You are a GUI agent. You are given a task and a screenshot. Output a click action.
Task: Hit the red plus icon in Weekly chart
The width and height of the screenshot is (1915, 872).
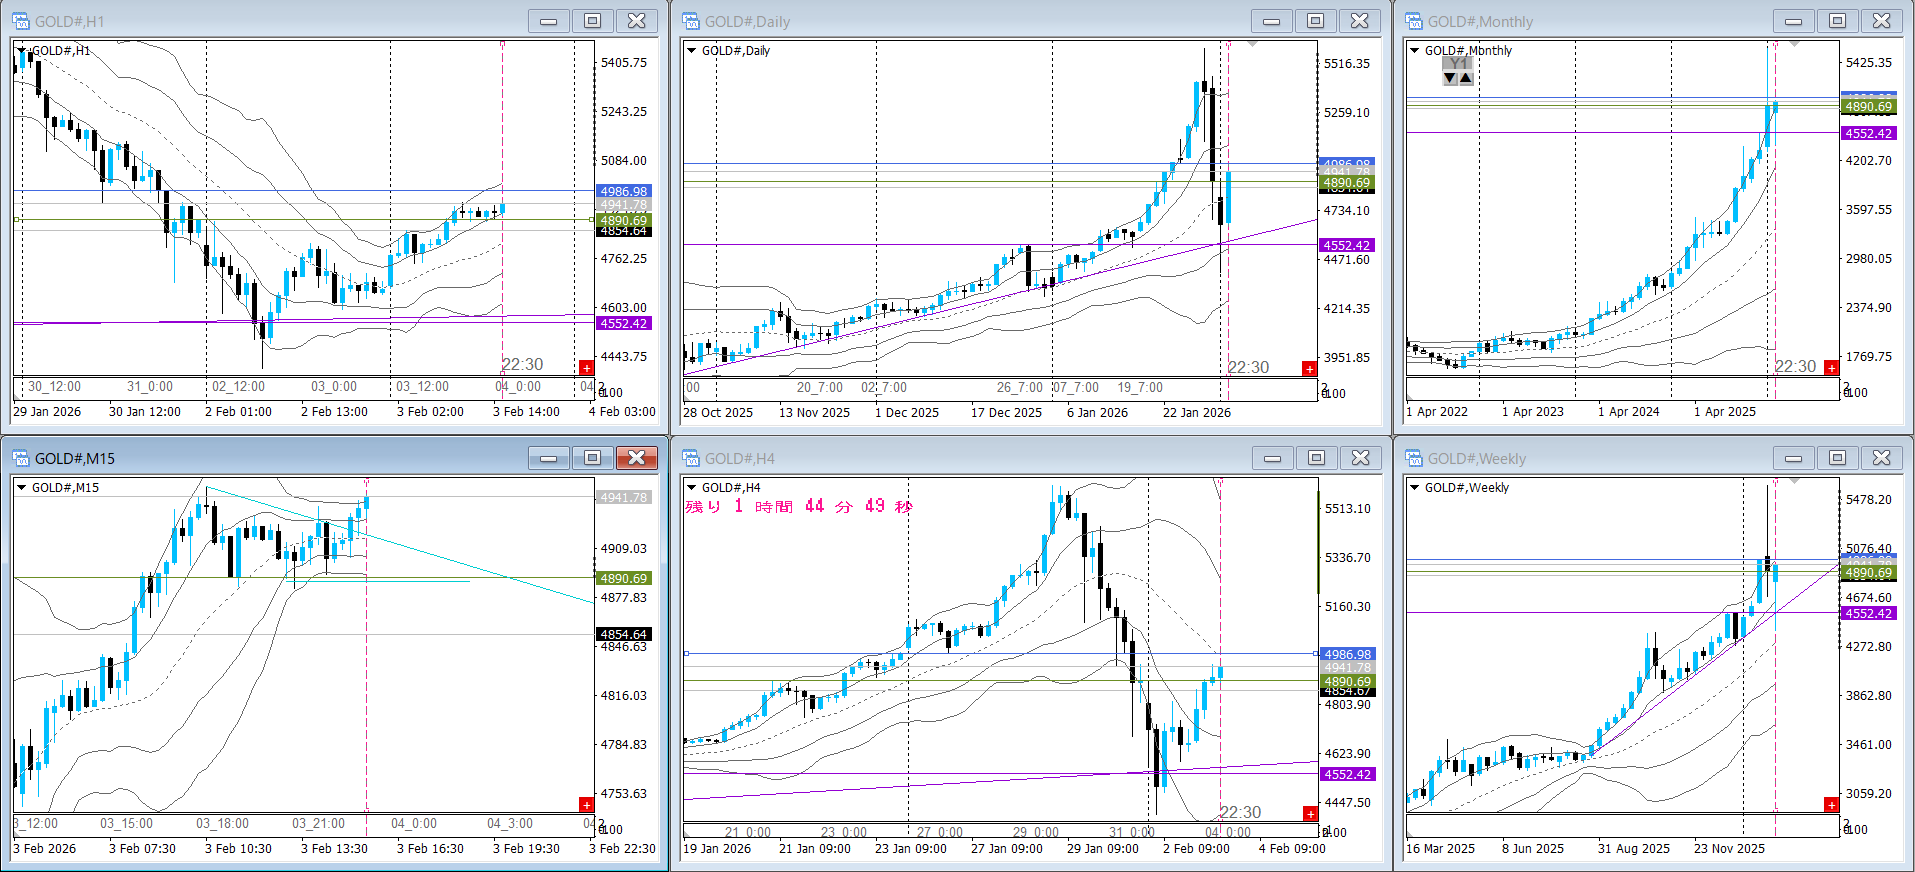1831,805
